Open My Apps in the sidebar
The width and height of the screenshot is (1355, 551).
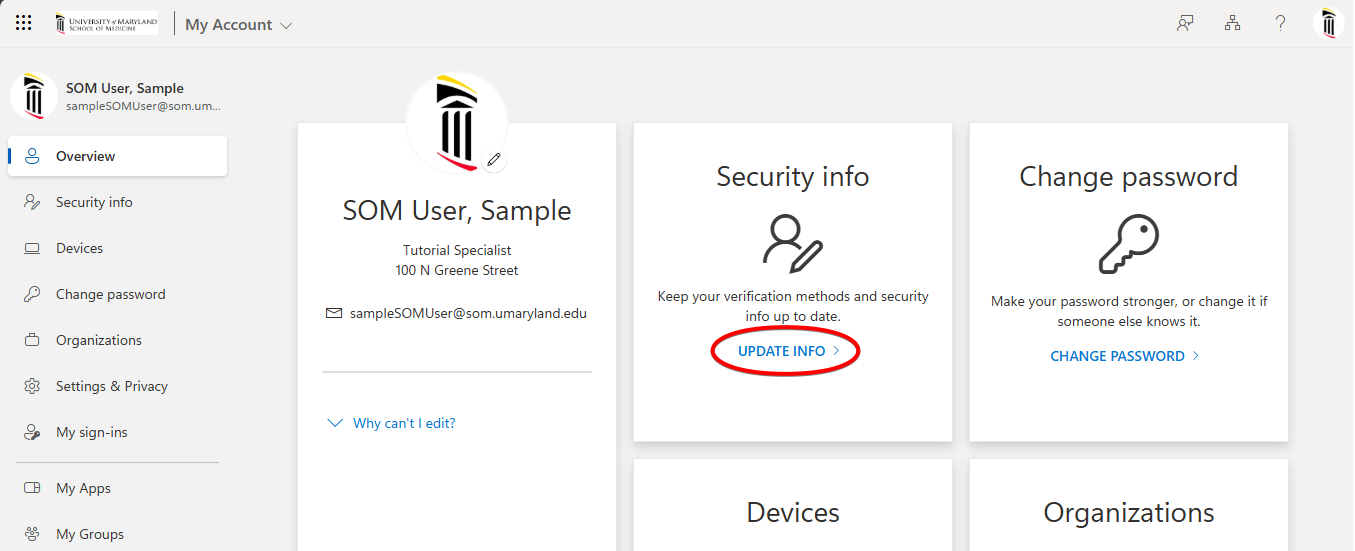coord(83,488)
